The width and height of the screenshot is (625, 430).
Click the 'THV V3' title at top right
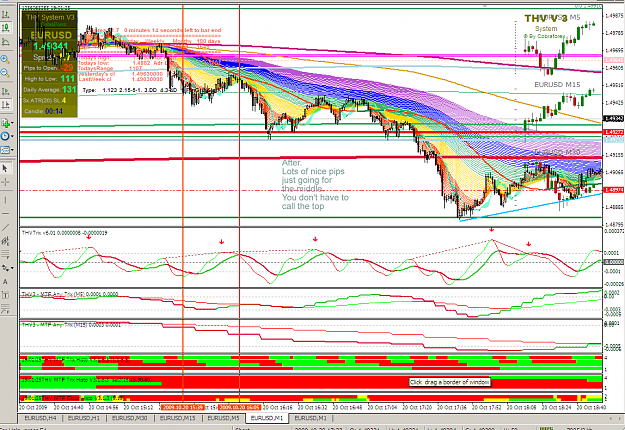coord(546,18)
